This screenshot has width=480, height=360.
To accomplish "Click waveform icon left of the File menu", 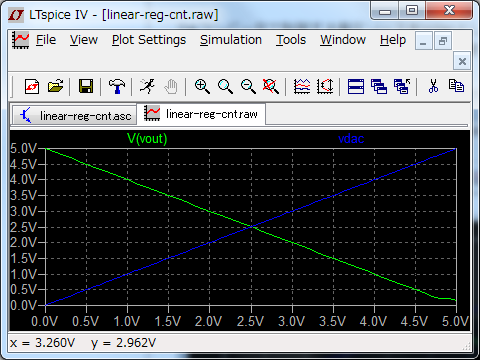I will pos(21,40).
